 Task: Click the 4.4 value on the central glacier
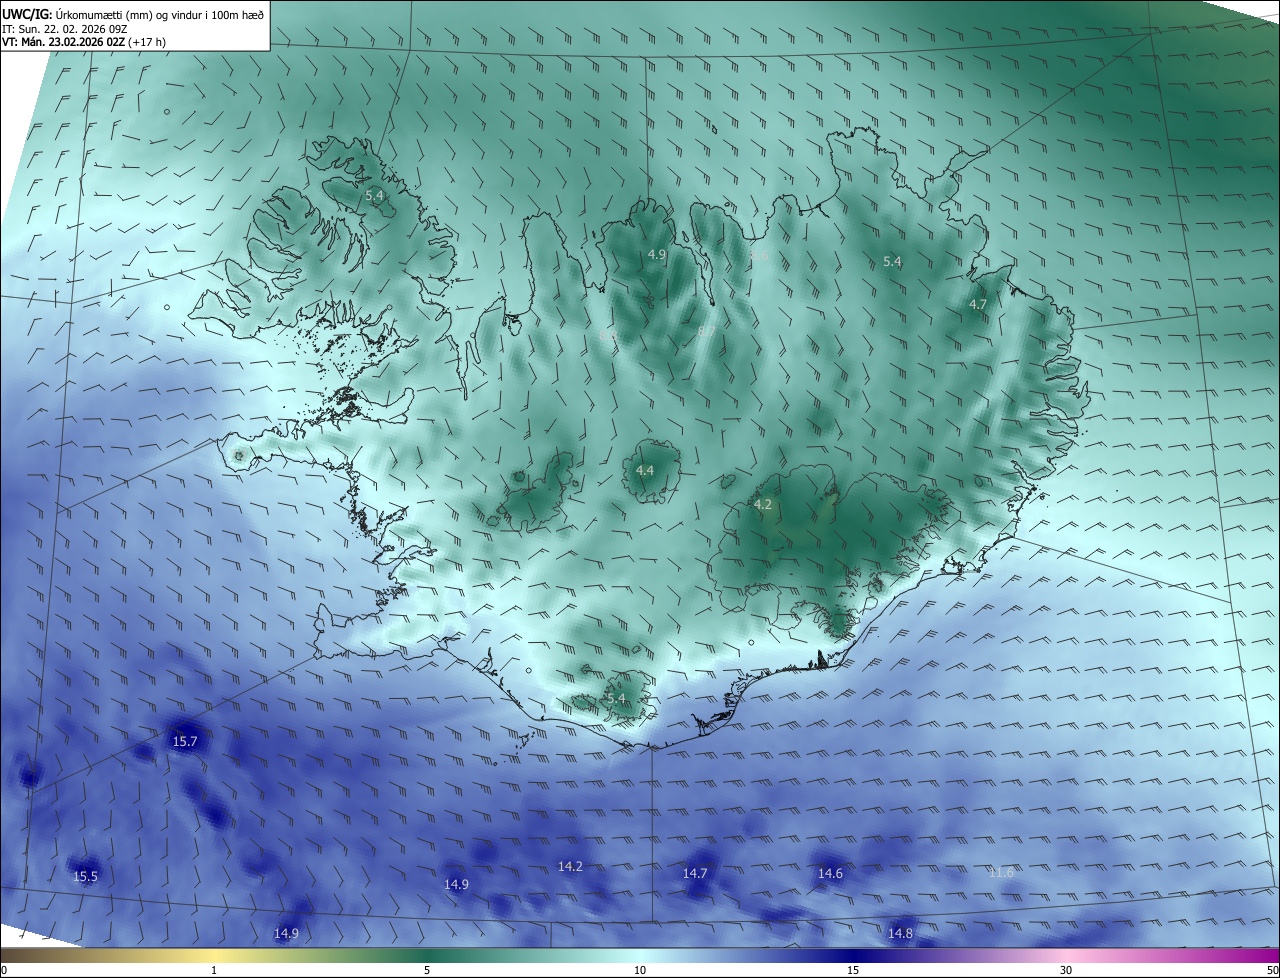pyautogui.click(x=645, y=470)
